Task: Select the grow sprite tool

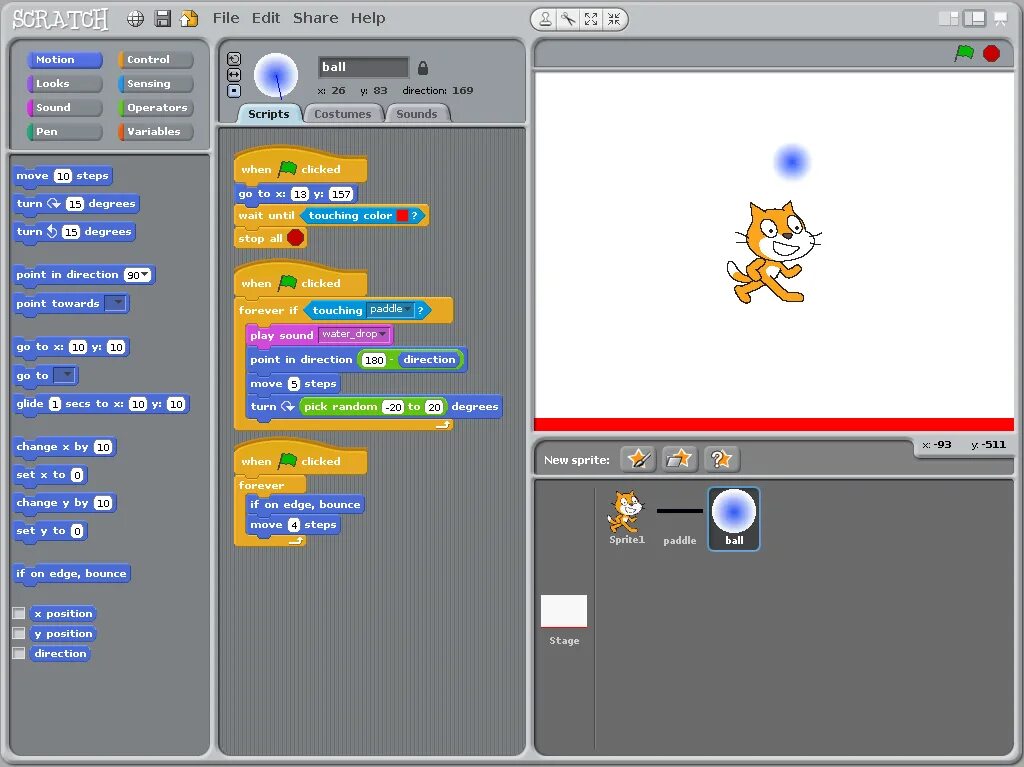Action: tap(591, 19)
